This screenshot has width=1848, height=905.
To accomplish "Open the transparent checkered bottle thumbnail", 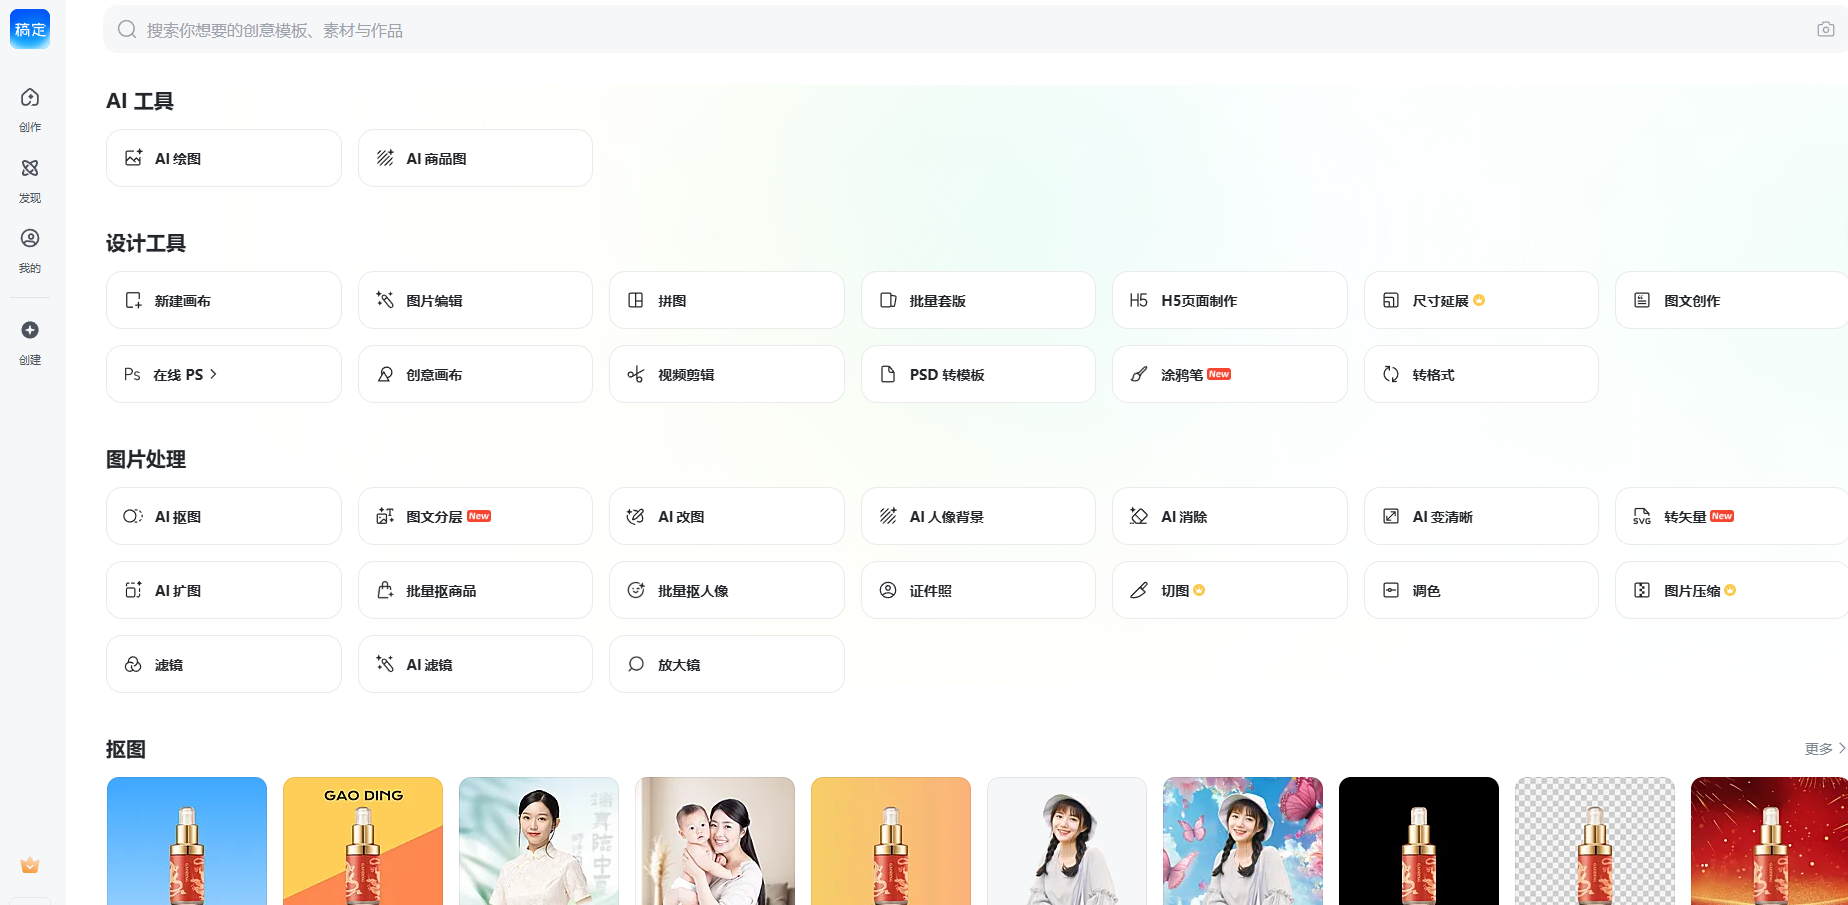I will (1595, 841).
